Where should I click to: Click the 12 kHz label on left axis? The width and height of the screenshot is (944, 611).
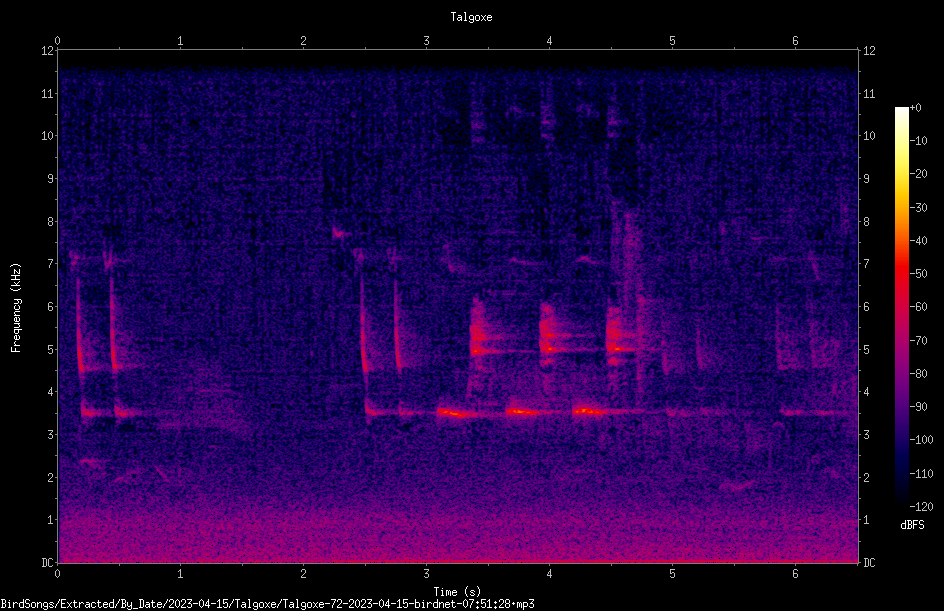pyautogui.click(x=48, y=51)
